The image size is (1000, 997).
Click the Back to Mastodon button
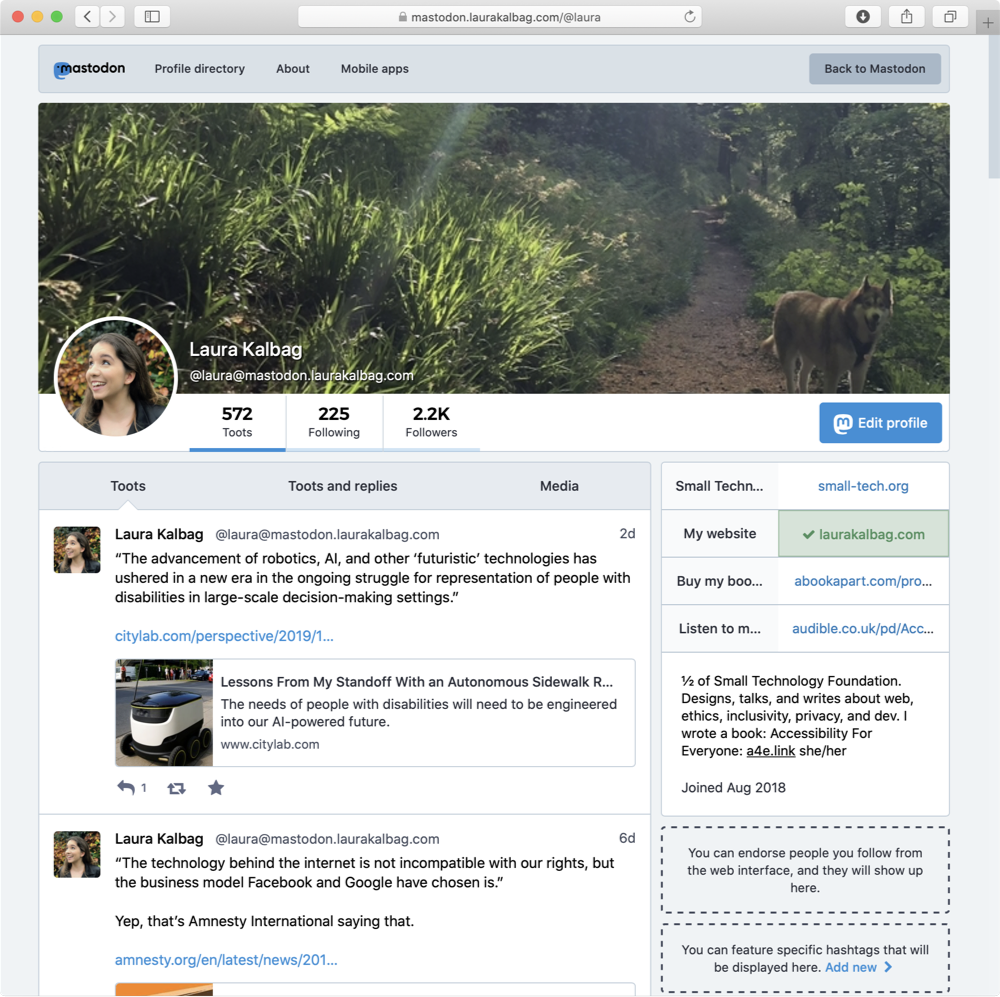click(875, 69)
